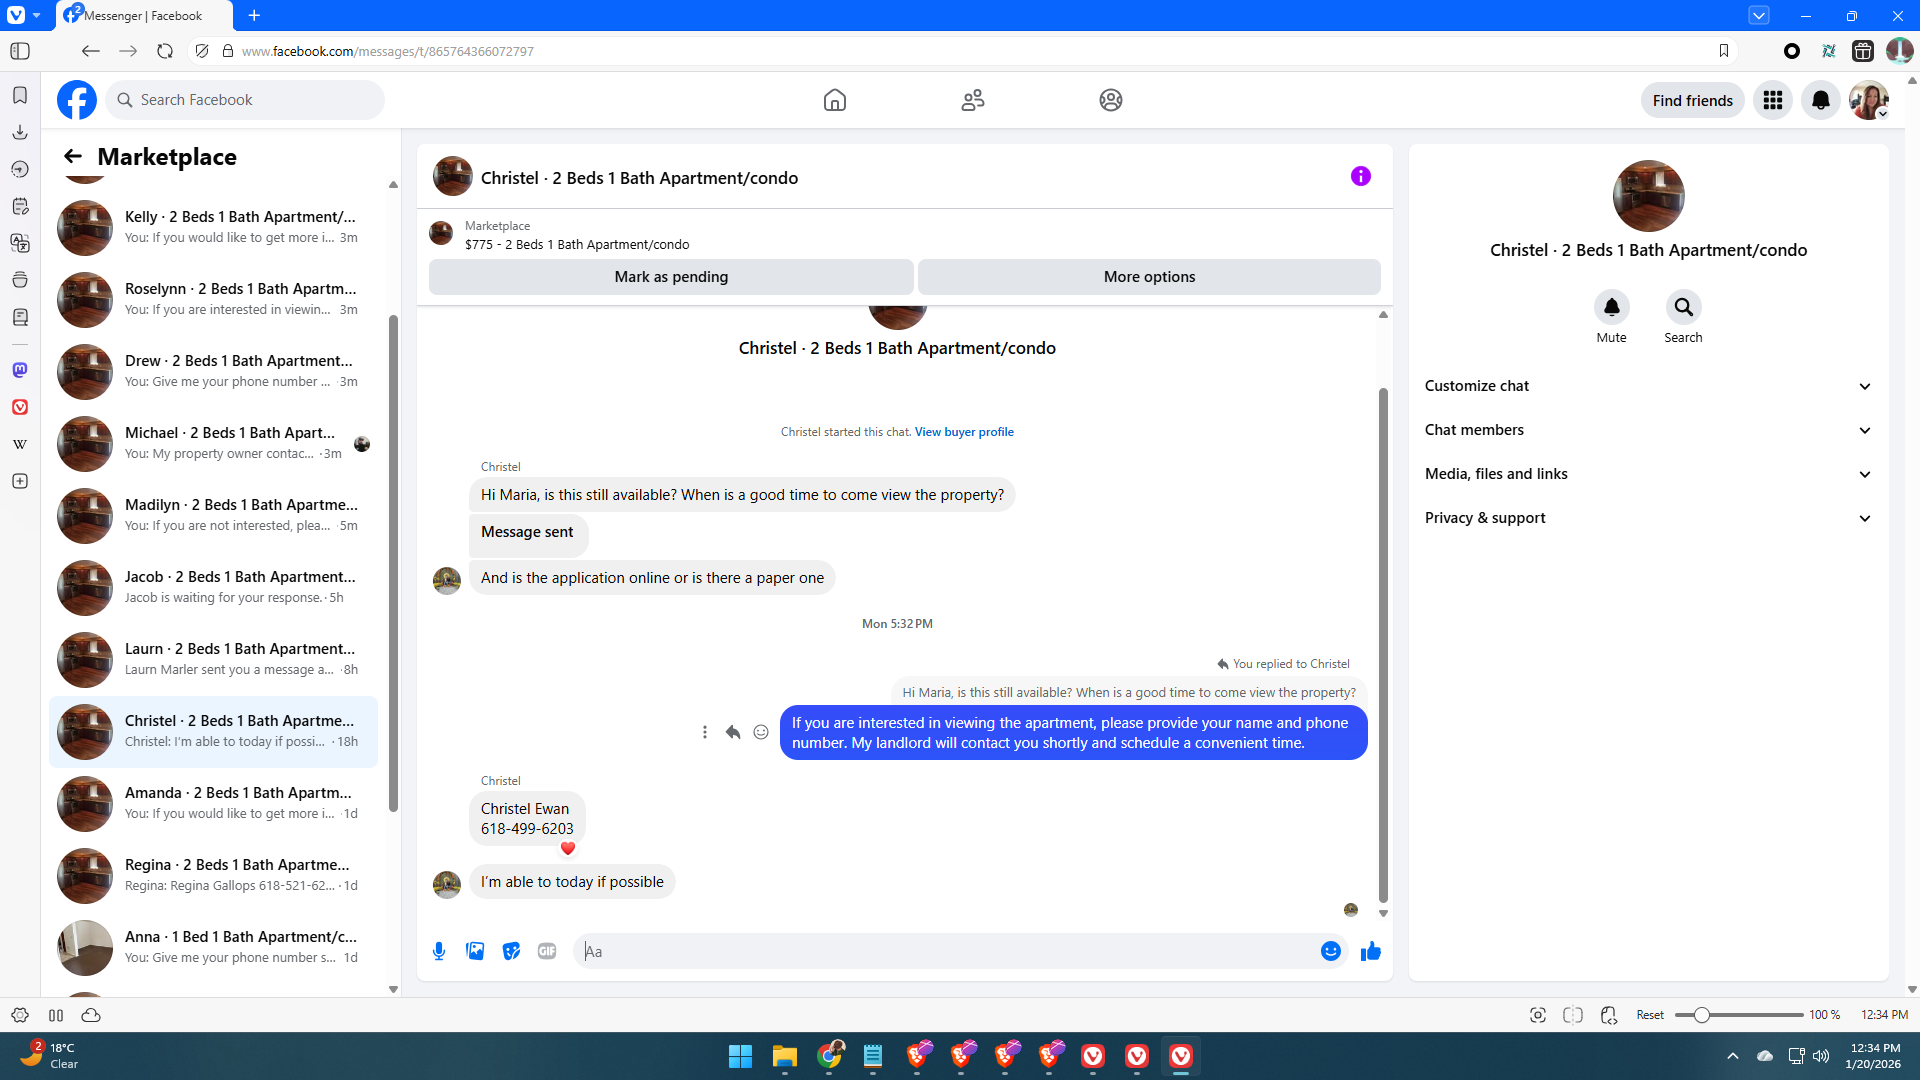Image resolution: width=1920 pixels, height=1080 pixels.
Task: Choose a sticker for the message
Action: pos(511,951)
